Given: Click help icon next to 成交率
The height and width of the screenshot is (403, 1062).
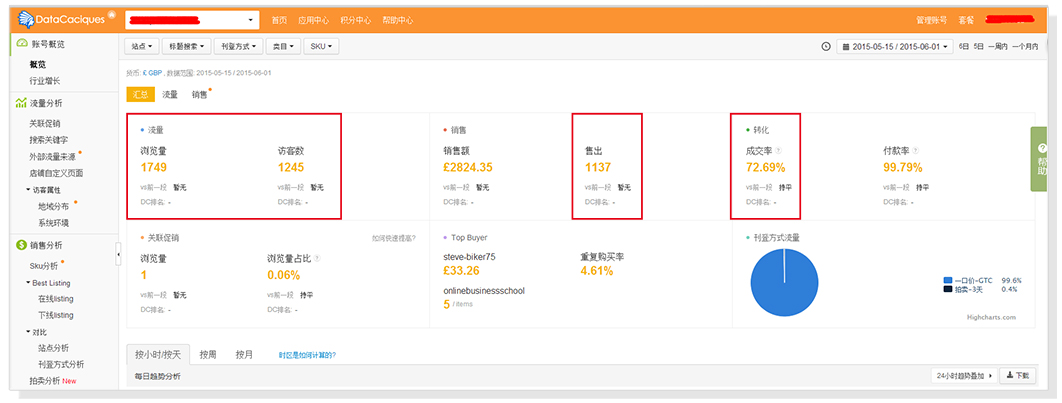Looking at the screenshot, I should pyautogui.click(x=779, y=151).
